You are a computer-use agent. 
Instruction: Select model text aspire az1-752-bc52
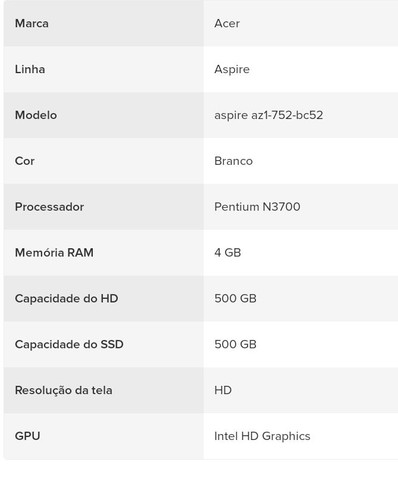tap(268, 115)
